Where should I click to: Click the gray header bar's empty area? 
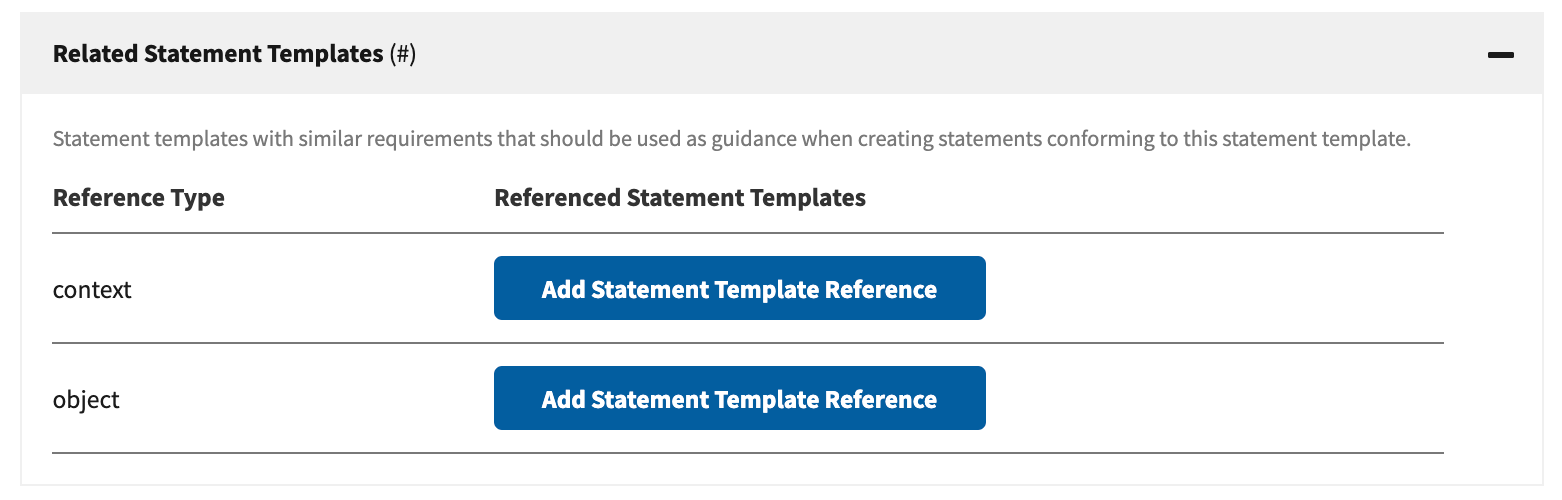pyautogui.click(x=900, y=54)
